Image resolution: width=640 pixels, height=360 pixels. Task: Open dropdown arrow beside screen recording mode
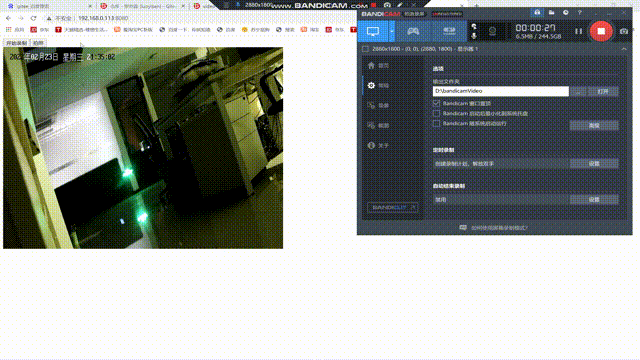coord(392,31)
